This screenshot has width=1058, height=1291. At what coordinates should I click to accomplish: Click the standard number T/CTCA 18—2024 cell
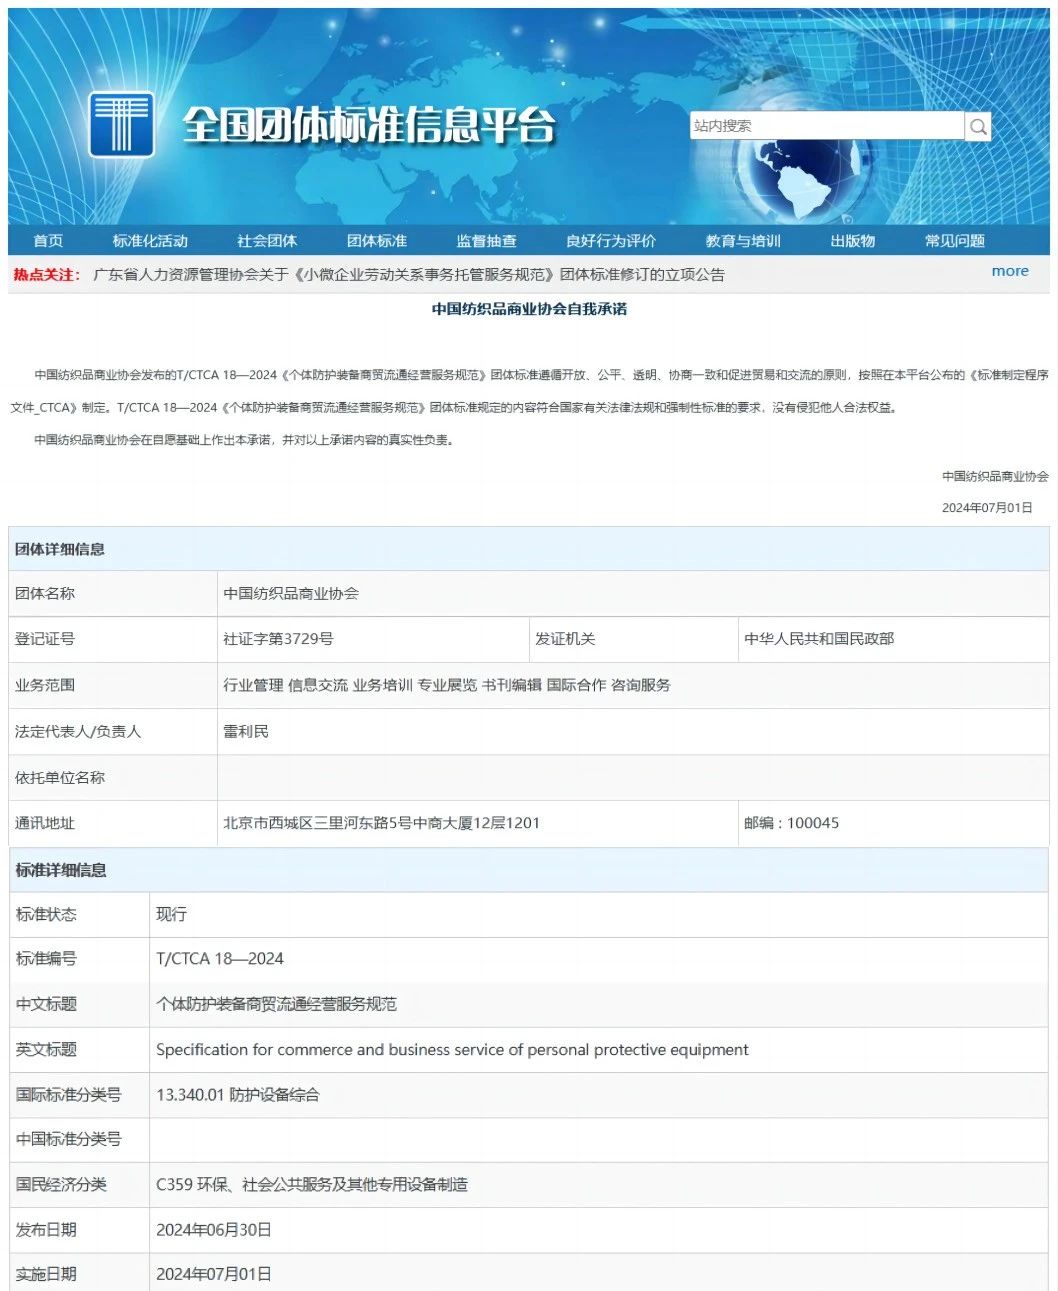(x=220, y=958)
